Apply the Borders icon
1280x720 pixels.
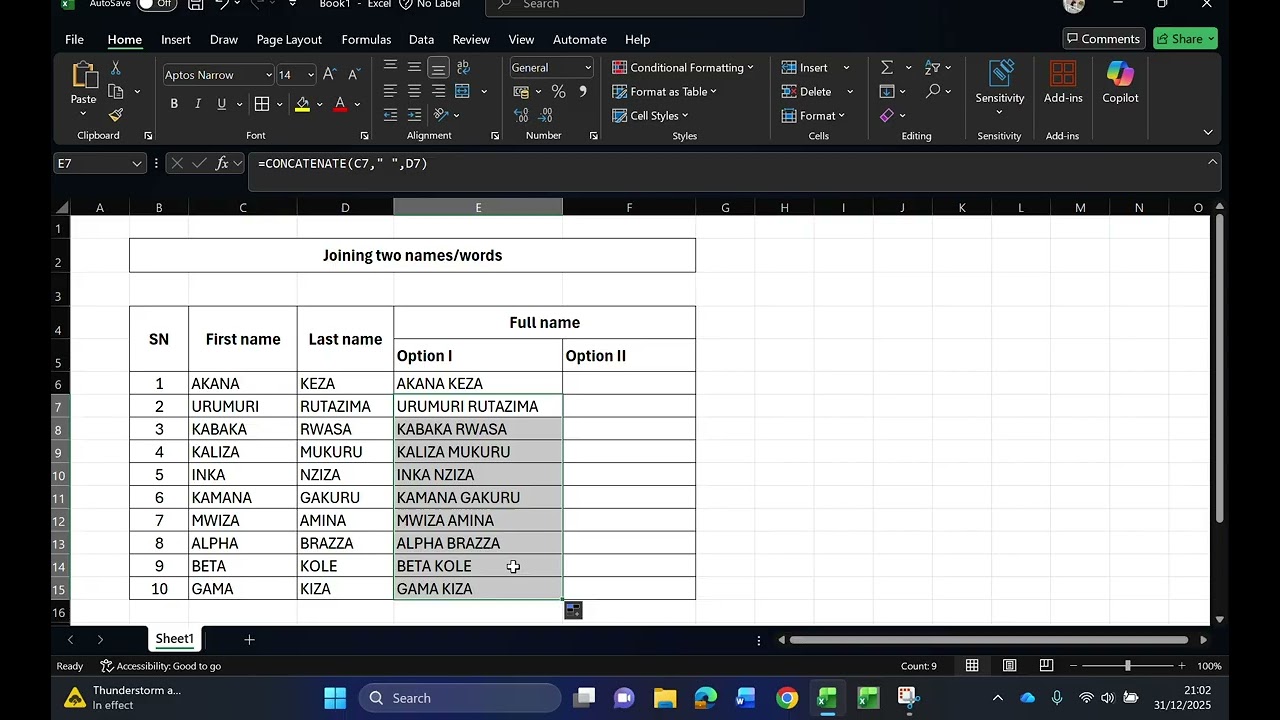click(x=262, y=104)
